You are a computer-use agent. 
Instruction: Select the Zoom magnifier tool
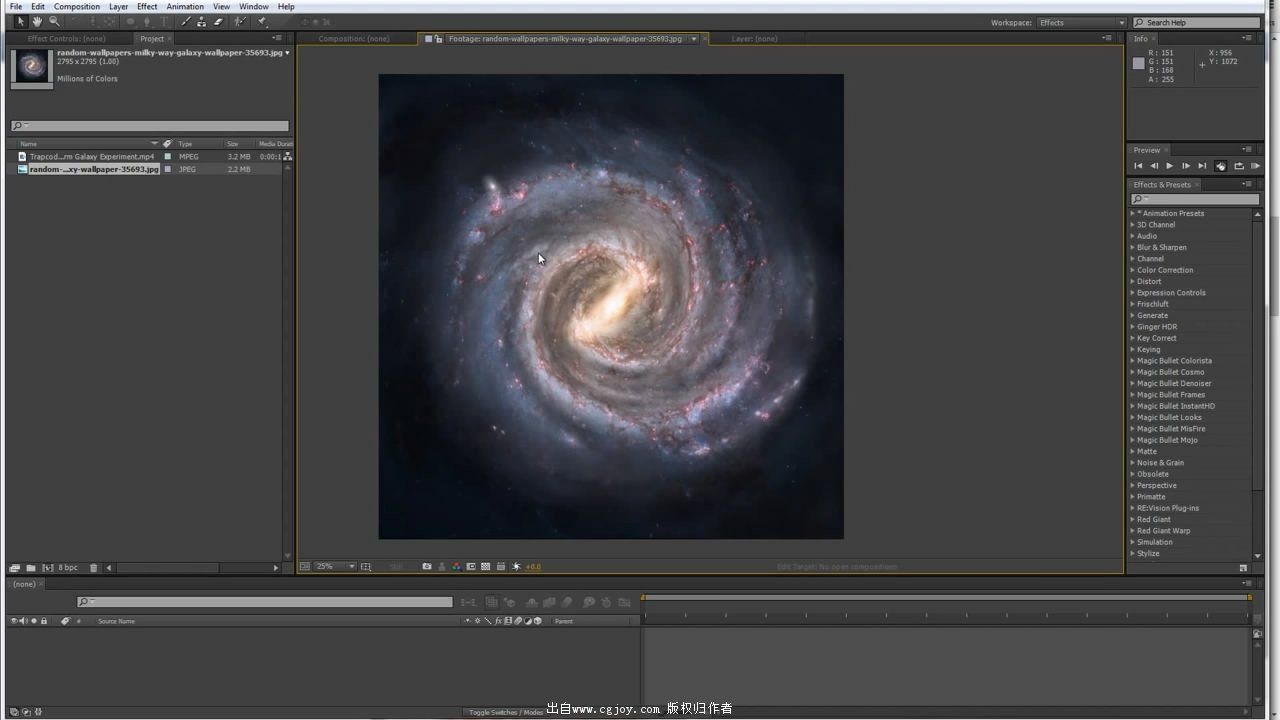pos(54,21)
